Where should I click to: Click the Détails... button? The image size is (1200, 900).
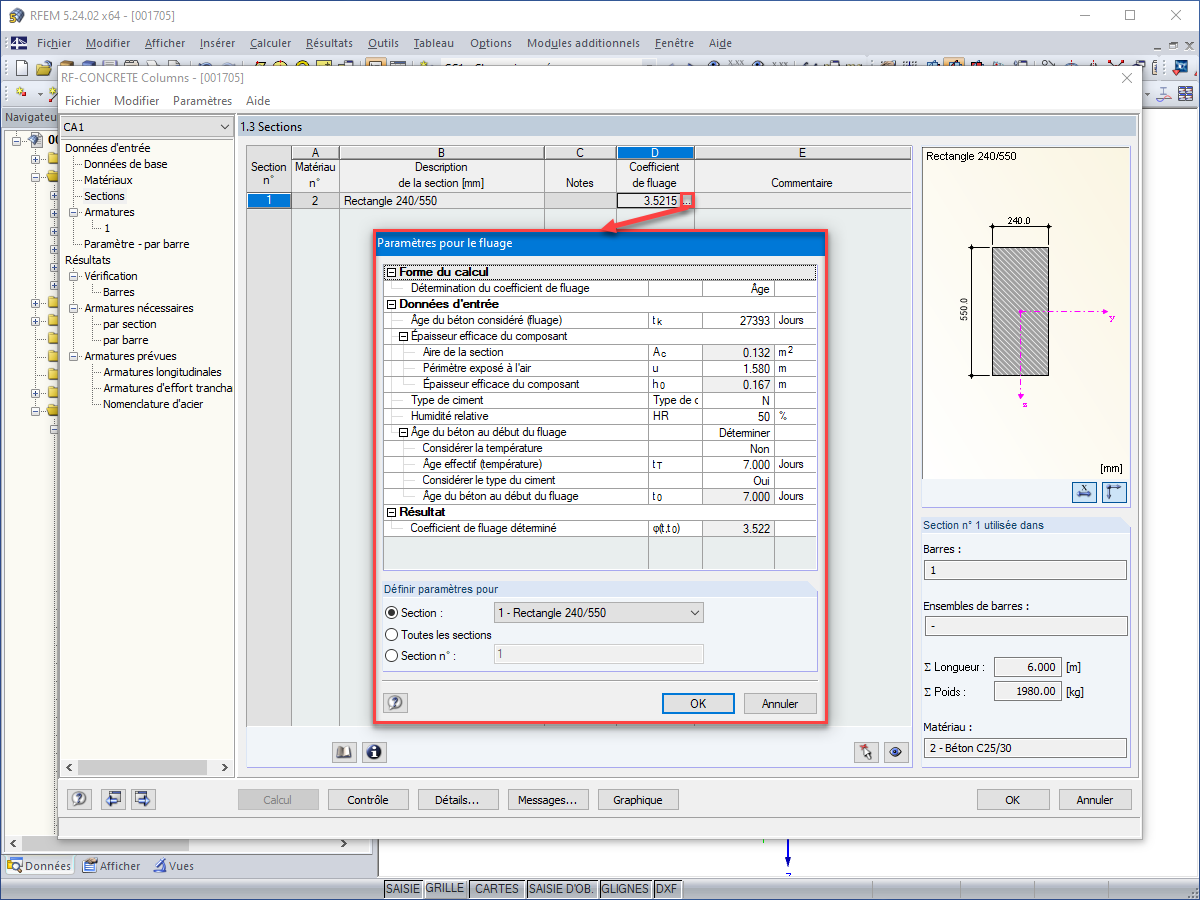click(x=458, y=799)
